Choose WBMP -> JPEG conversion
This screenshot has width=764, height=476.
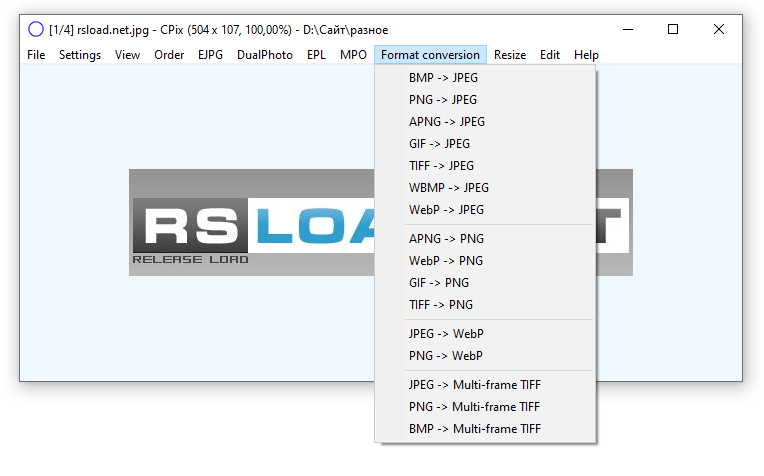coord(485,188)
